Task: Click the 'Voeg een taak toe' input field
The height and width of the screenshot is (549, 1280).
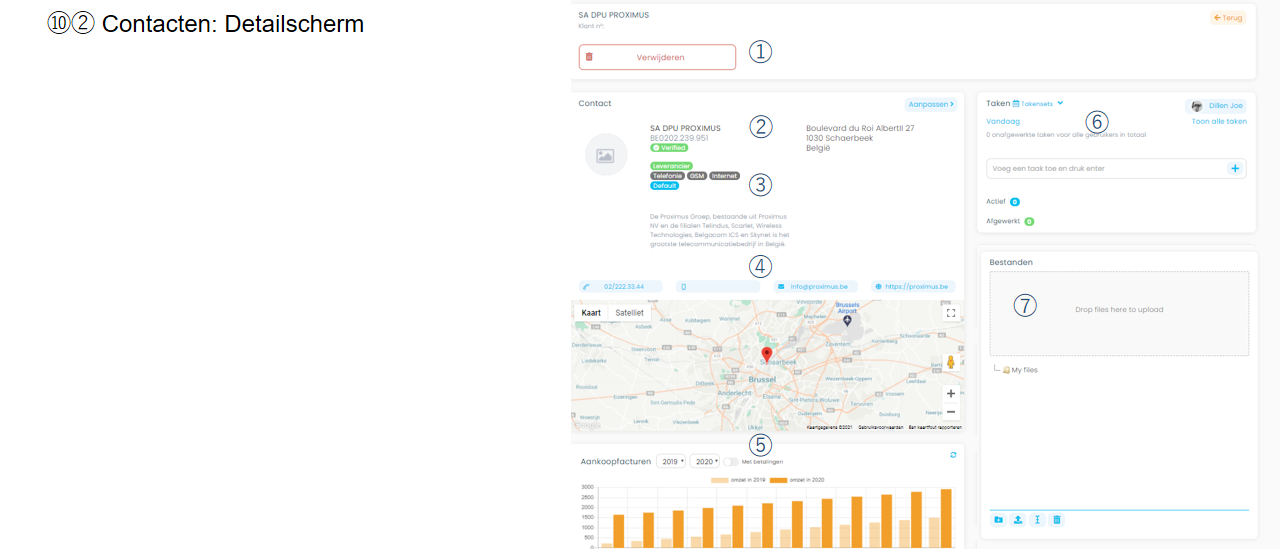Action: [1105, 169]
